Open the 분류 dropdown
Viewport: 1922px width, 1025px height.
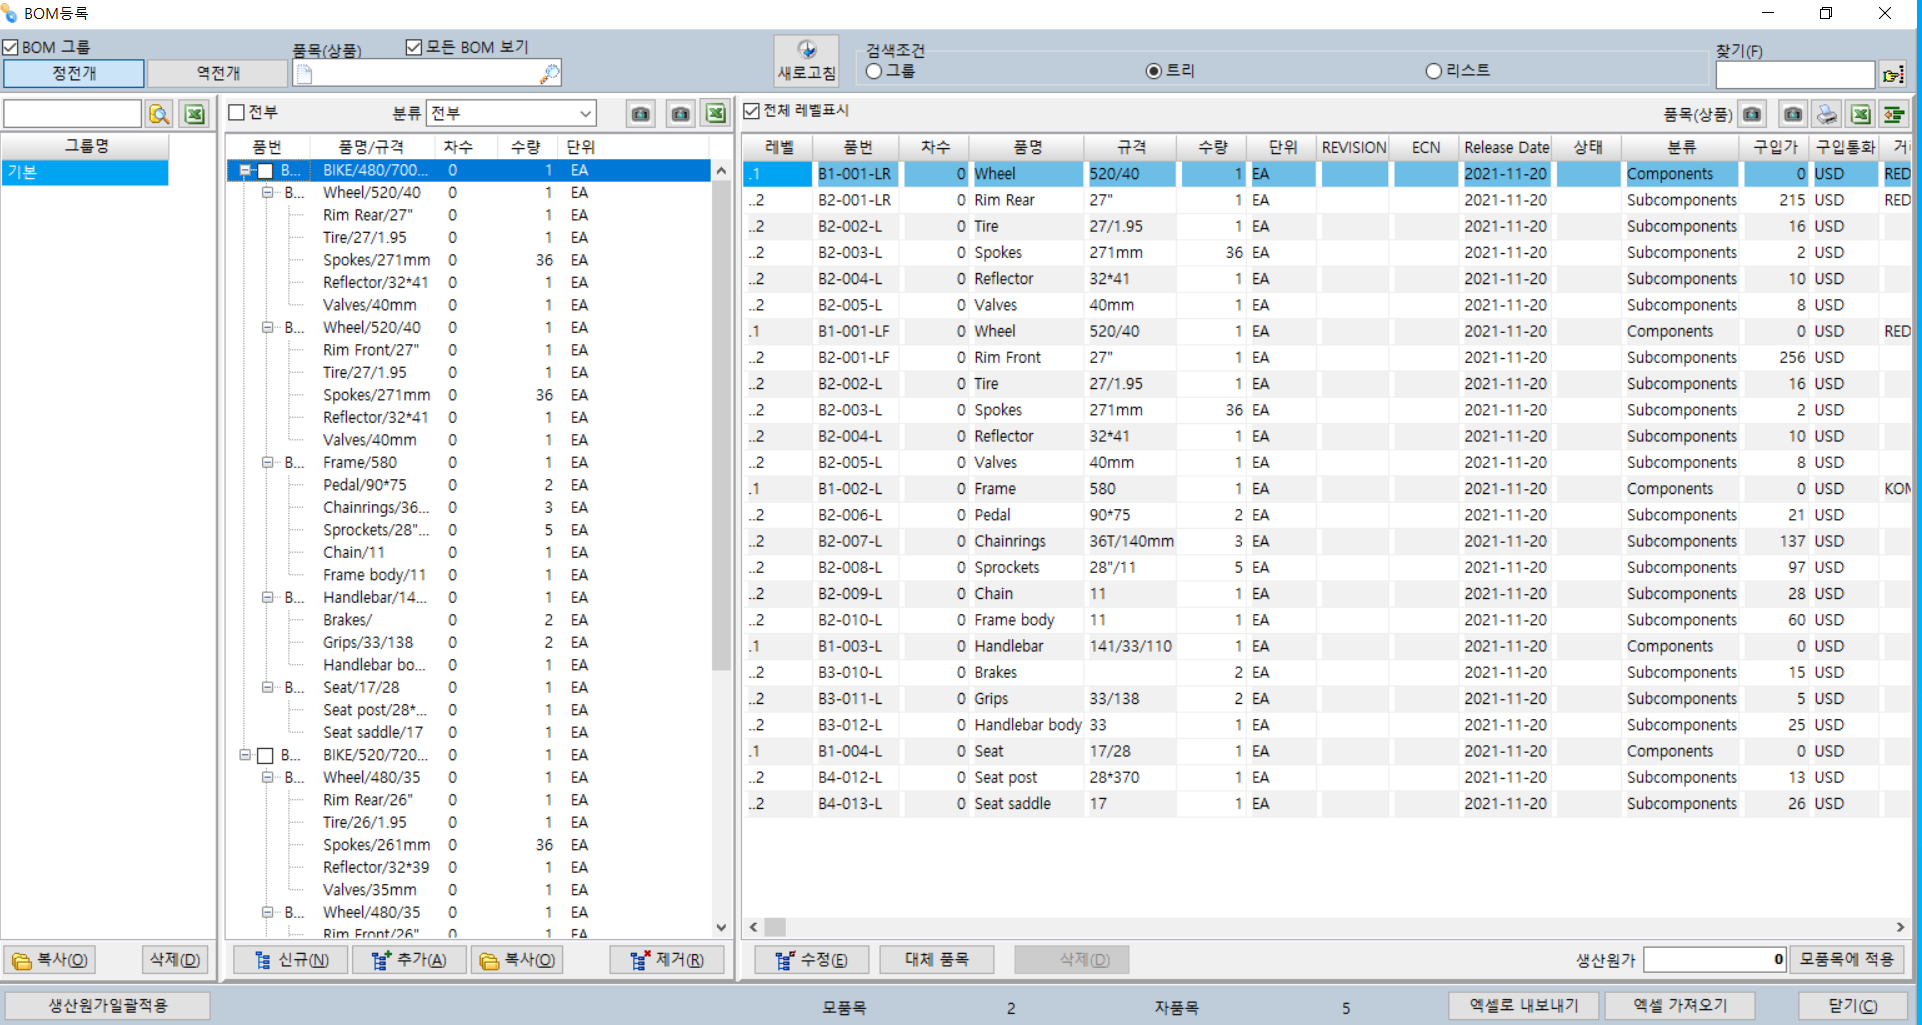pyautogui.click(x=585, y=113)
